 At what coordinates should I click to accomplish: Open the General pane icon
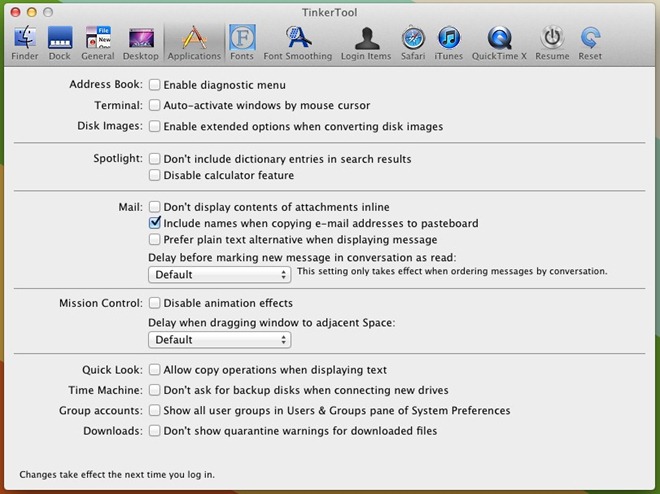pyautogui.click(x=98, y=38)
